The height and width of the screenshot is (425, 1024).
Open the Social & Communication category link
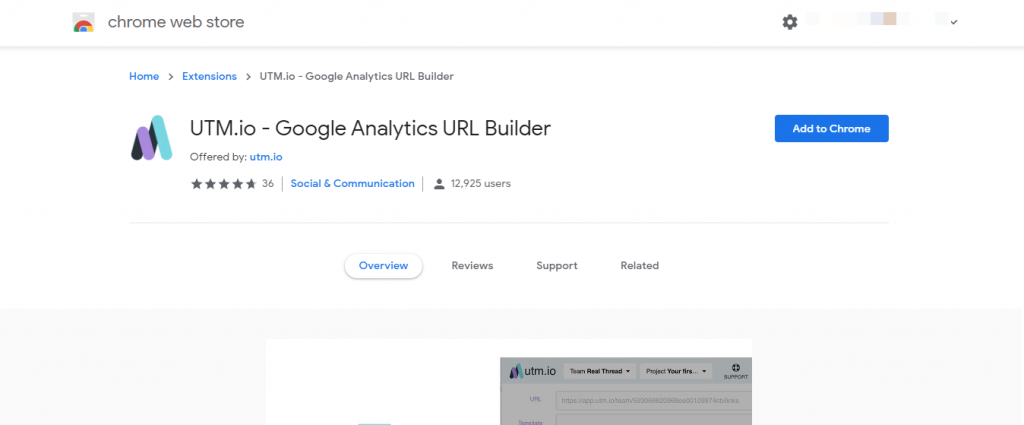pyautogui.click(x=352, y=184)
